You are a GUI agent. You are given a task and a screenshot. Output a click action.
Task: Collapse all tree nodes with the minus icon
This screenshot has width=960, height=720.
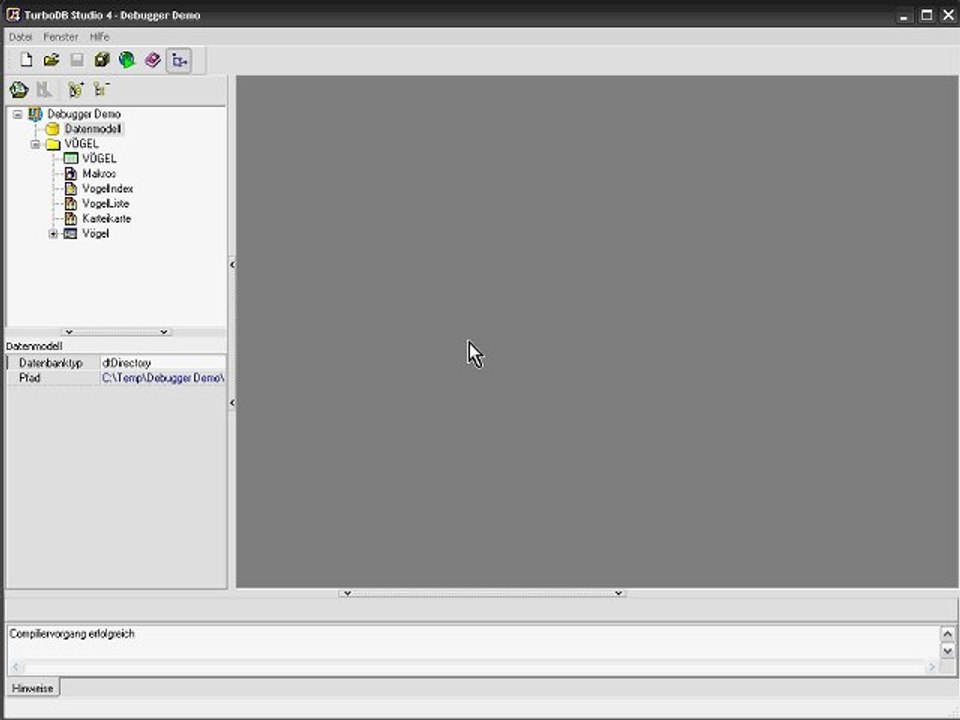click(101, 90)
